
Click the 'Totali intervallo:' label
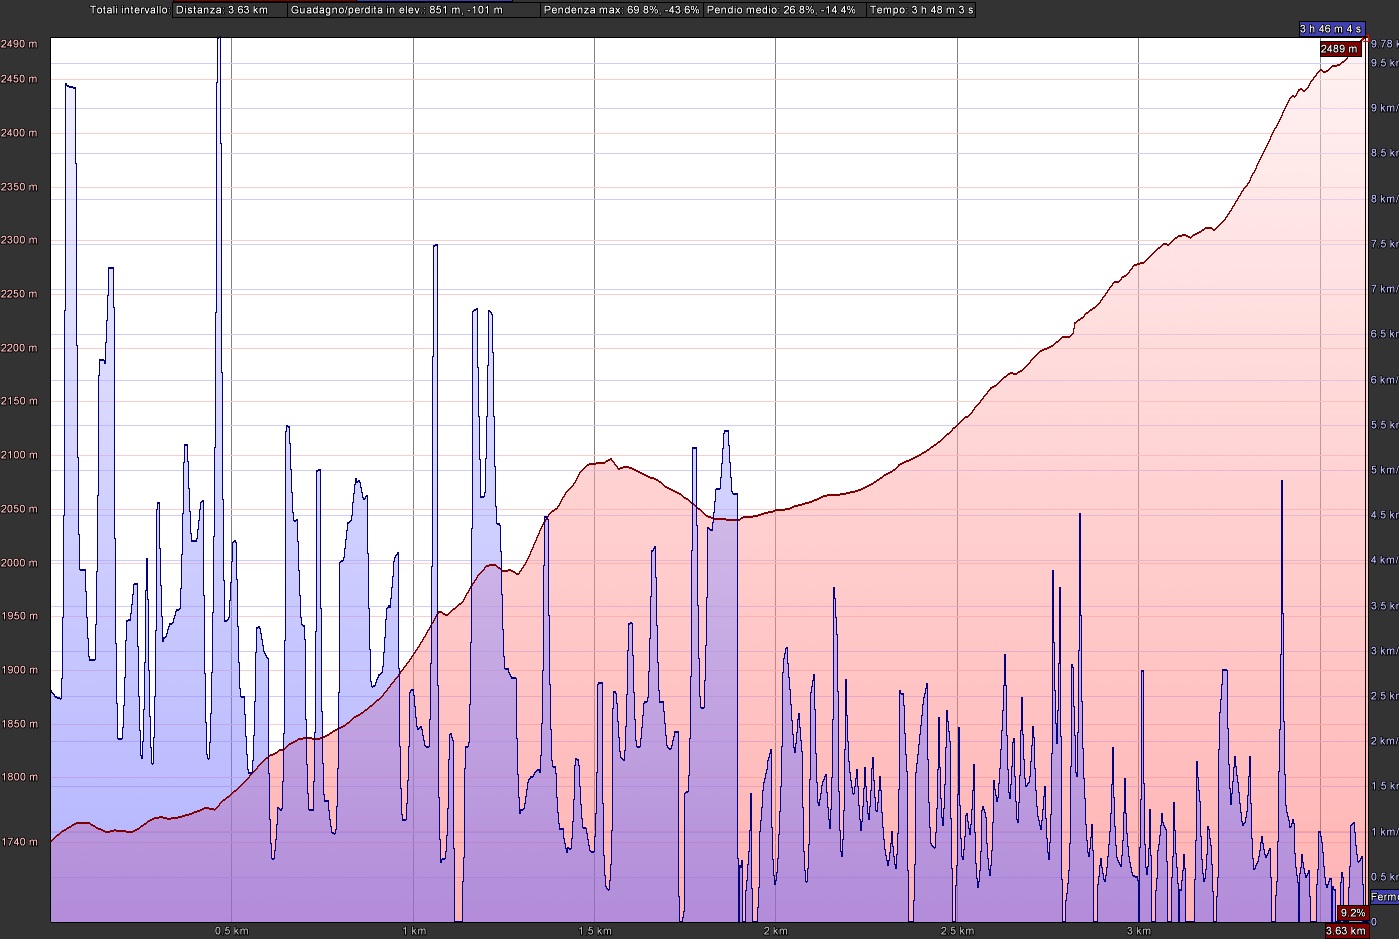point(129,10)
